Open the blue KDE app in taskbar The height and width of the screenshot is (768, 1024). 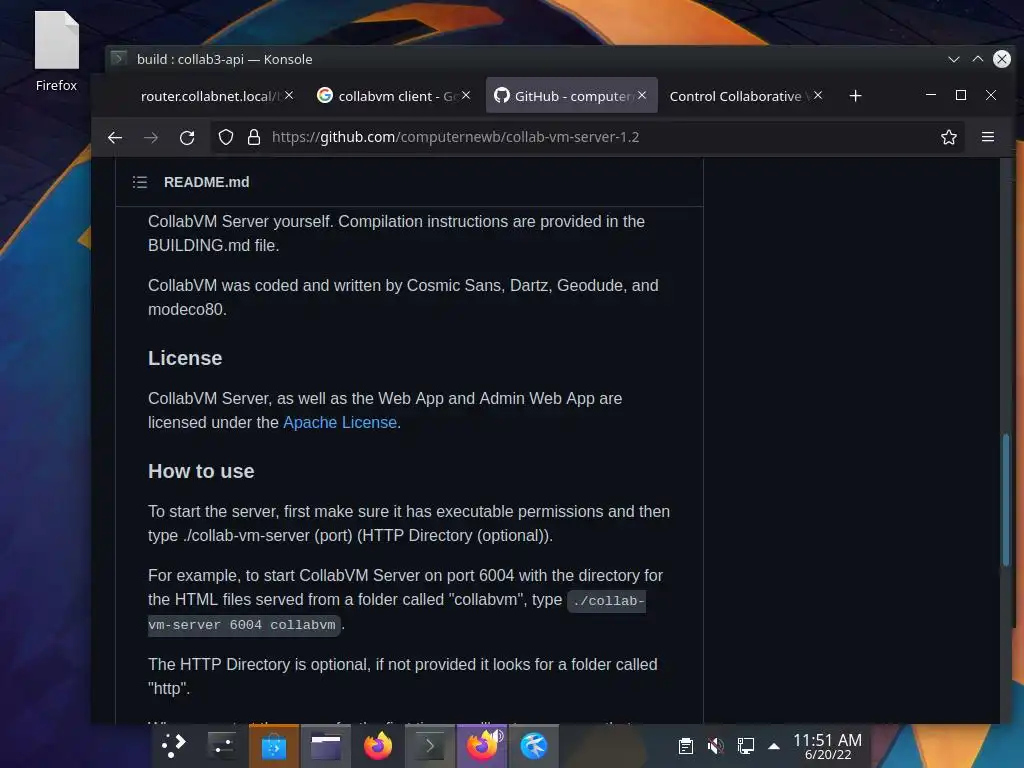click(x=534, y=746)
